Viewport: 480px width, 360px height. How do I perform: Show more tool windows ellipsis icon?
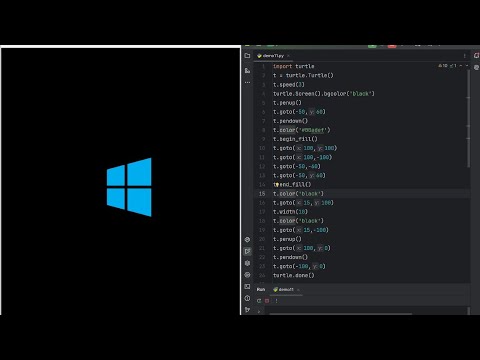(247, 82)
